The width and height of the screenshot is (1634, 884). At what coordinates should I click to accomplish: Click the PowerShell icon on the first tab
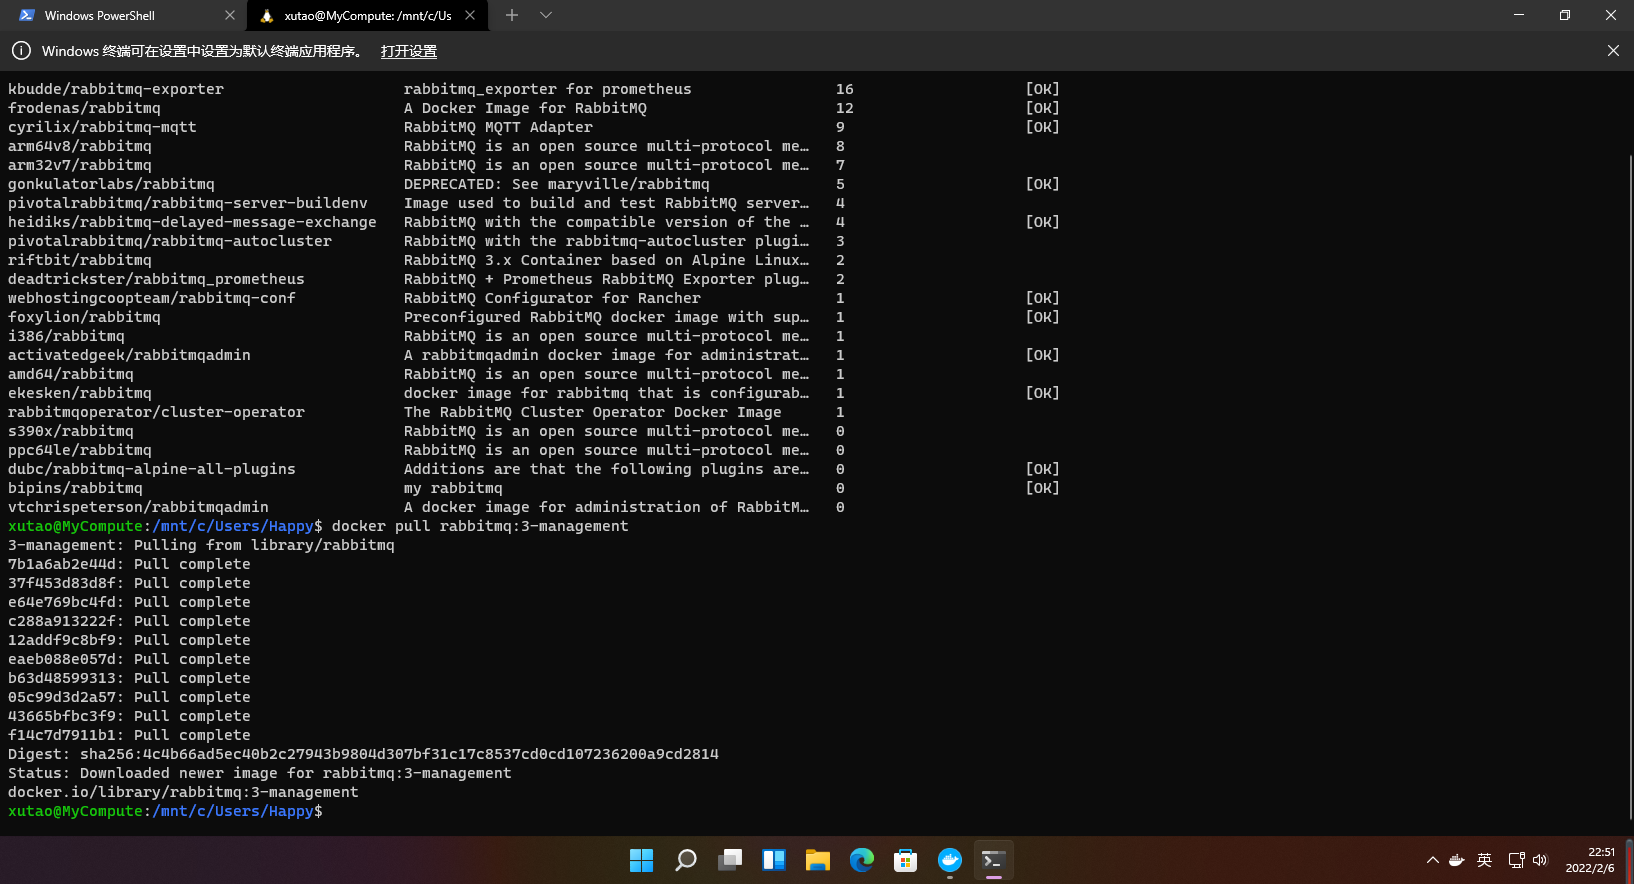(27, 16)
